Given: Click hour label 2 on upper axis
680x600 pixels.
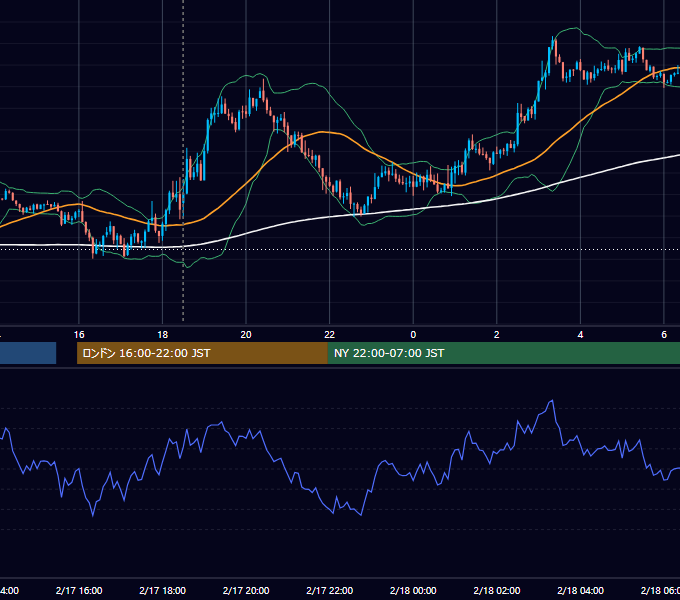Looking at the screenshot, I should tap(497, 335).
